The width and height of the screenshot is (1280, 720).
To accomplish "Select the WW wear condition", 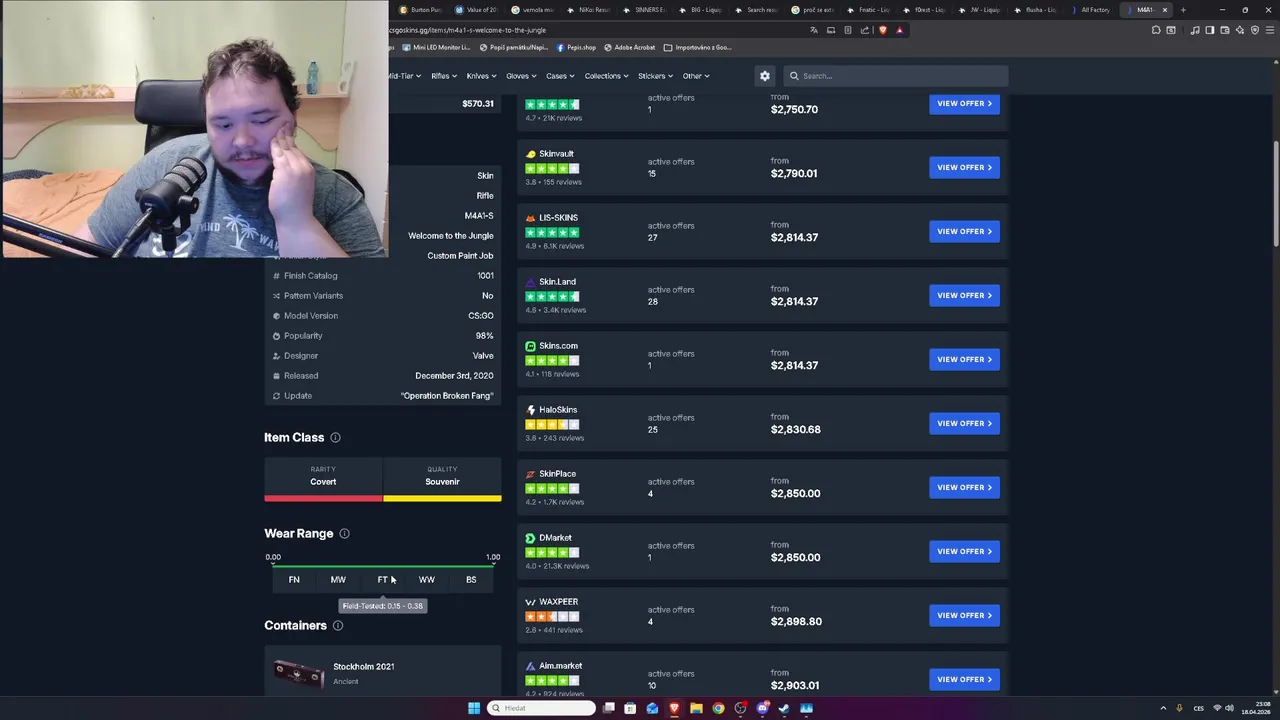I will (x=427, y=580).
